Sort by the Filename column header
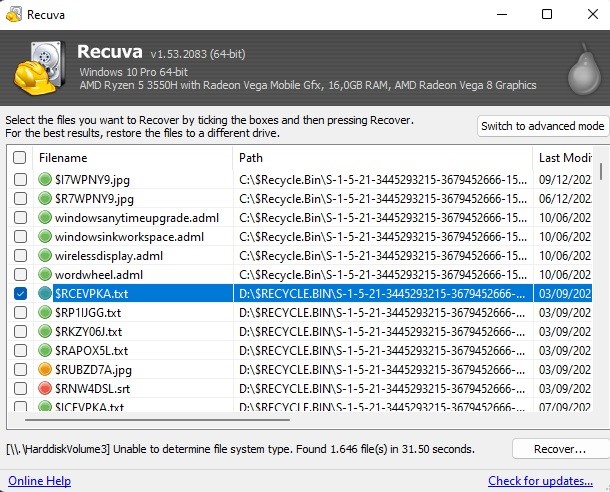Viewport: 610px width, 492px height. coord(133,158)
